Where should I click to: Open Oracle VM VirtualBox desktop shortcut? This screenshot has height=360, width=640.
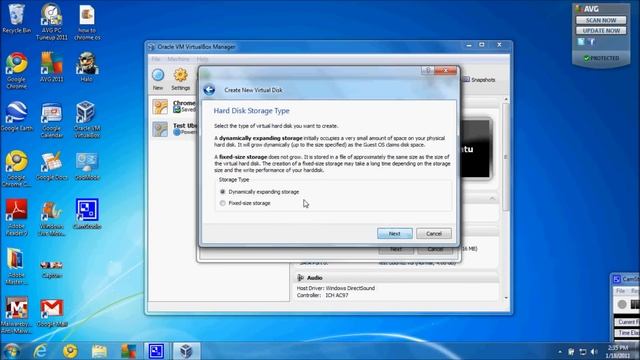click(x=87, y=119)
